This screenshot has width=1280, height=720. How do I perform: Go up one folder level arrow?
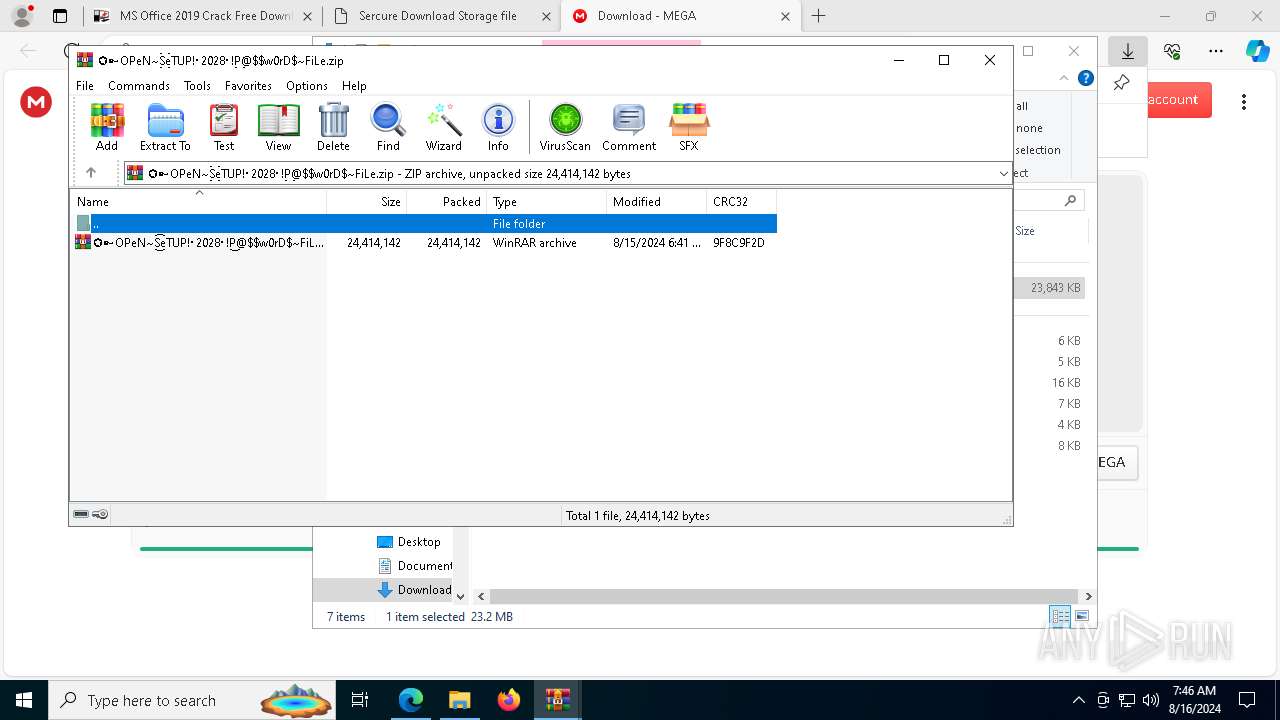[91, 173]
